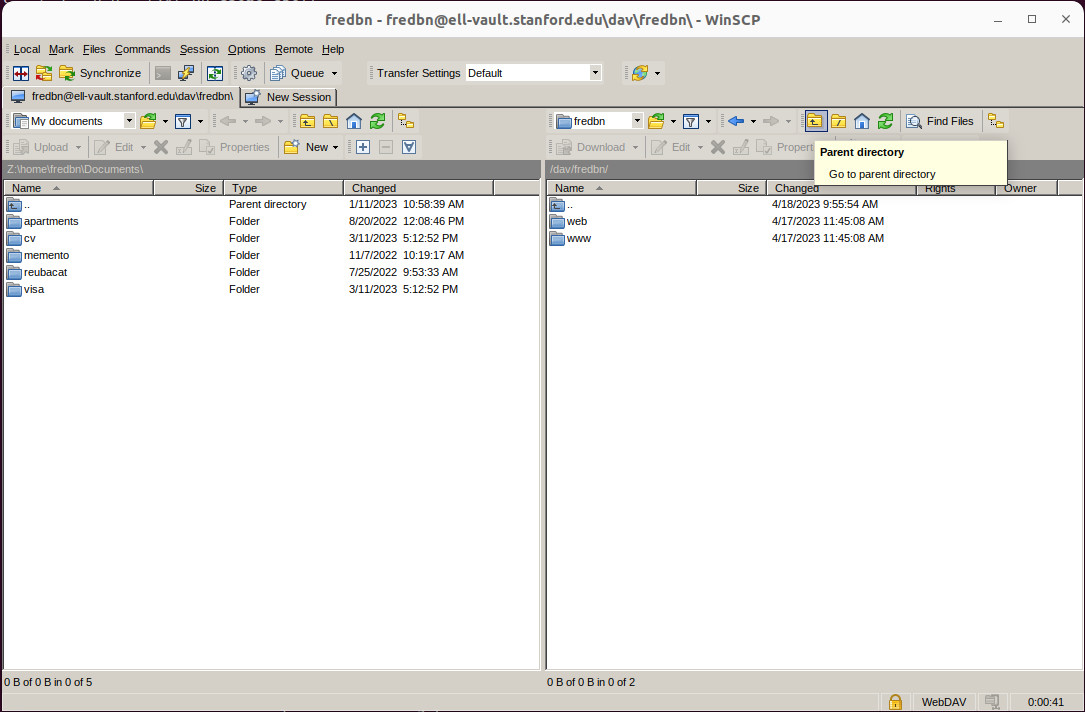Switch to the New Session tab
Viewport: 1085px width, 712px height.
[x=289, y=97]
